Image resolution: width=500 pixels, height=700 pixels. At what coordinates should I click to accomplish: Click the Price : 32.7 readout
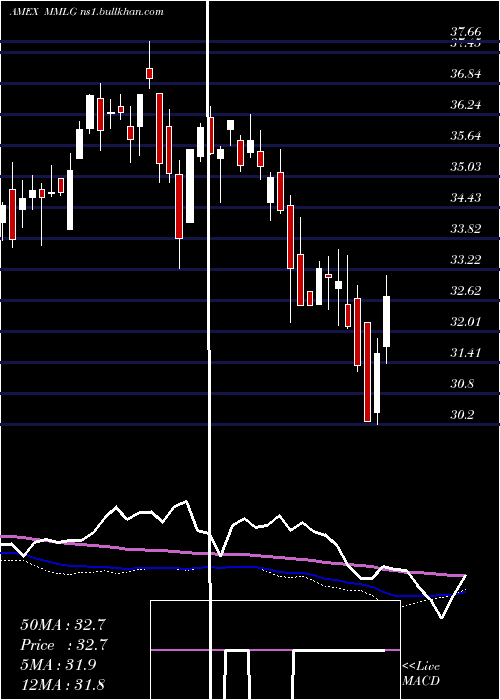64,645
